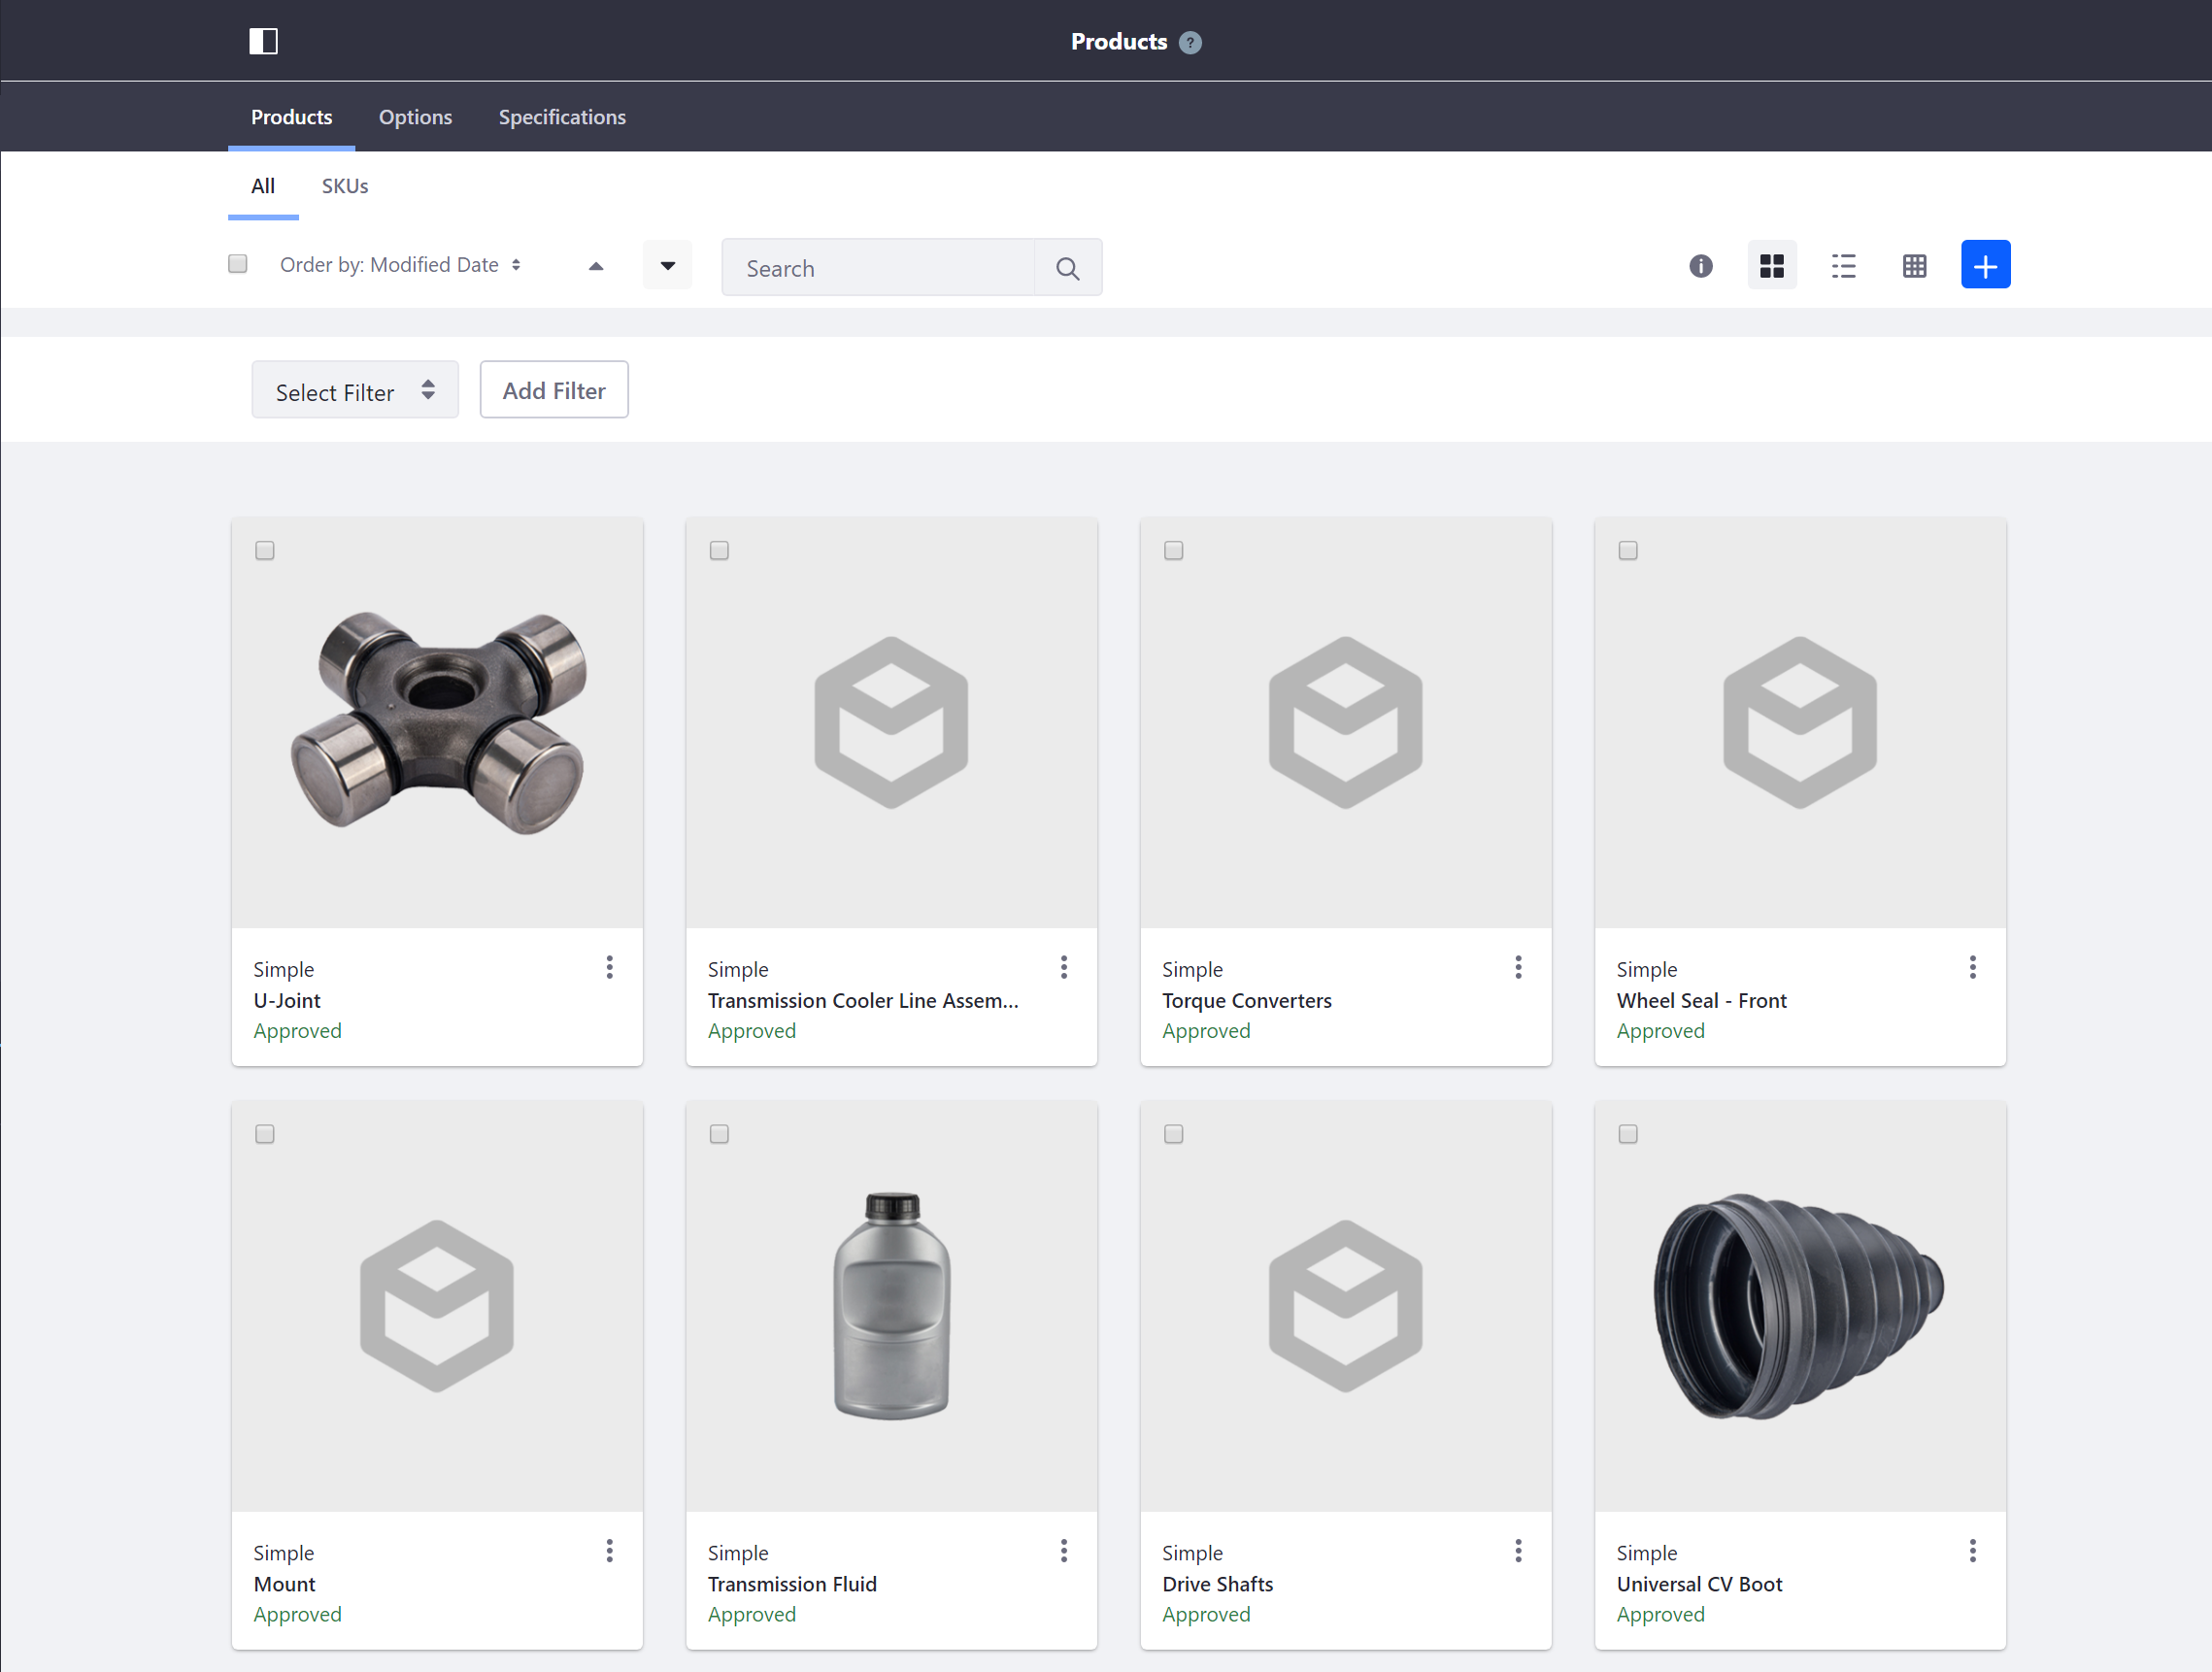Viewport: 2212px width, 1672px height.
Task: Click the Specifications menu item
Action: pos(560,116)
